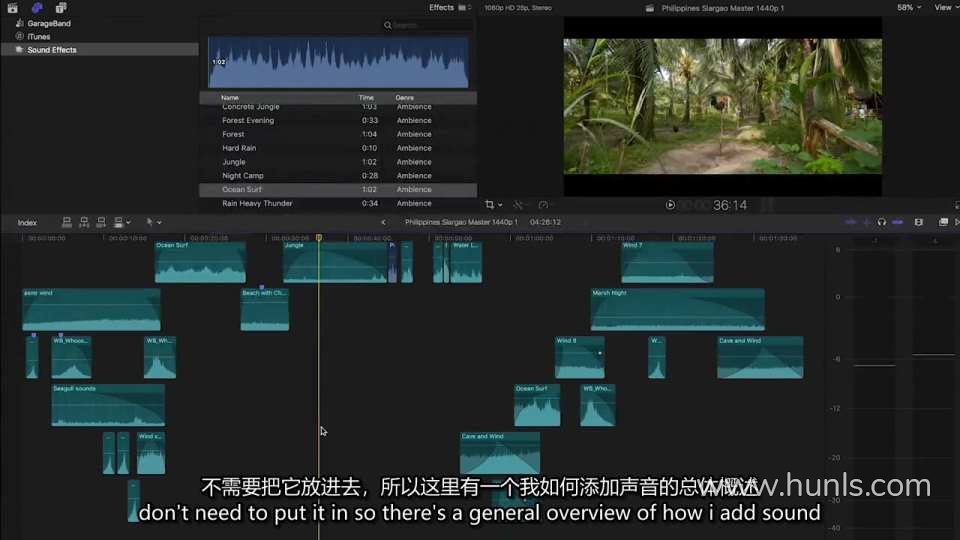Select the Hard Rain sound effect
The height and width of the screenshot is (540, 960).
pyautogui.click(x=338, y=148)
